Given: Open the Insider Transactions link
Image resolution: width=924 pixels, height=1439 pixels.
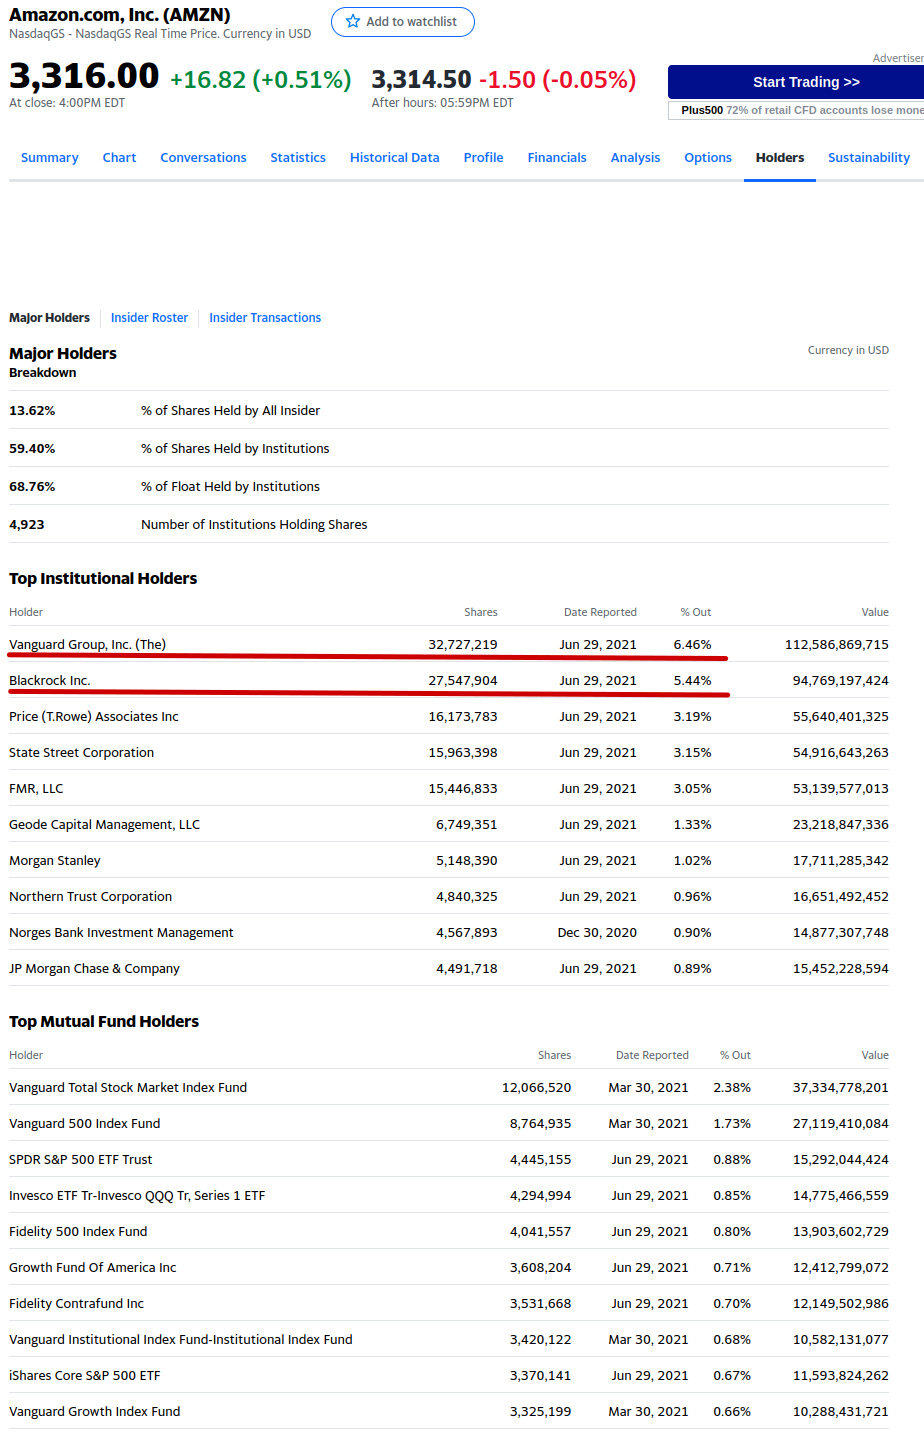Looking at the screenshot, I should point(265,318).
